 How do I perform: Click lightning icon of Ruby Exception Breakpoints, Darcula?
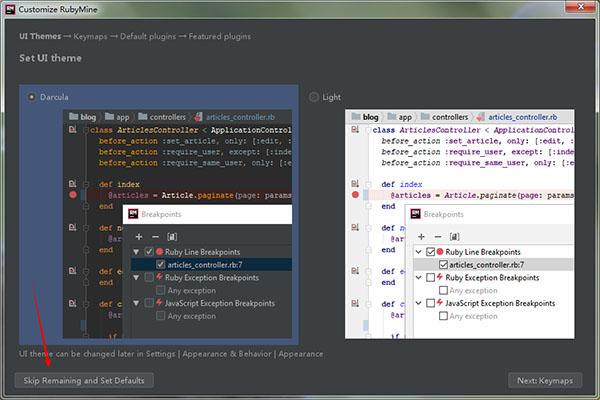(159, 277)
